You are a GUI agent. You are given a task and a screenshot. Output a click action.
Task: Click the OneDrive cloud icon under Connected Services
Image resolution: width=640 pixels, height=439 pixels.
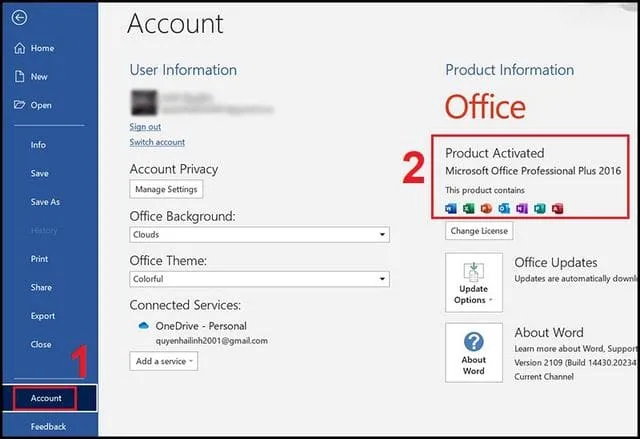(143, 326)
